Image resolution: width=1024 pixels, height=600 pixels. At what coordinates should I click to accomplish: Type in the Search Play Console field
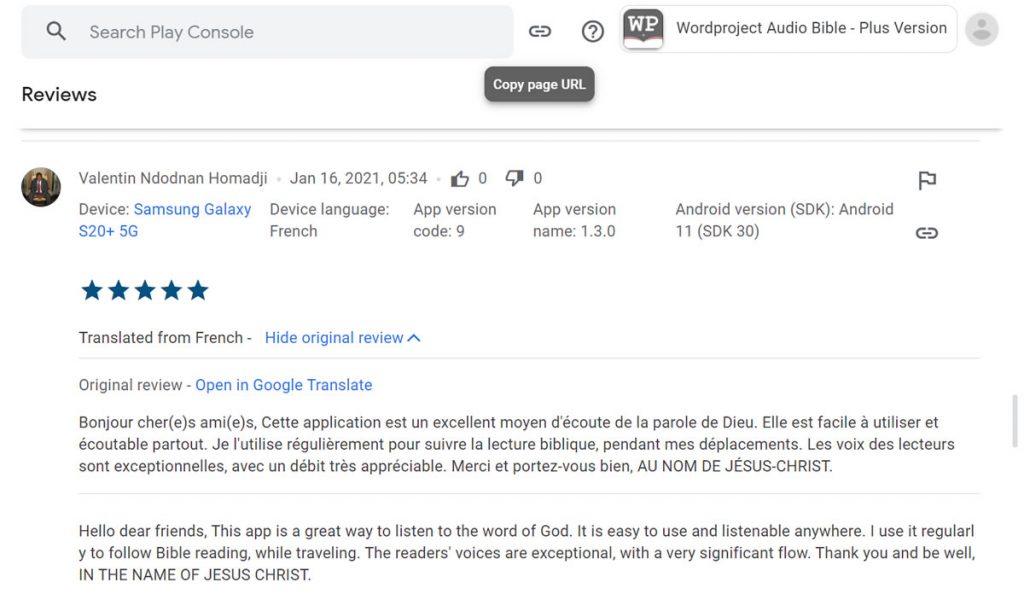point(290,32)
